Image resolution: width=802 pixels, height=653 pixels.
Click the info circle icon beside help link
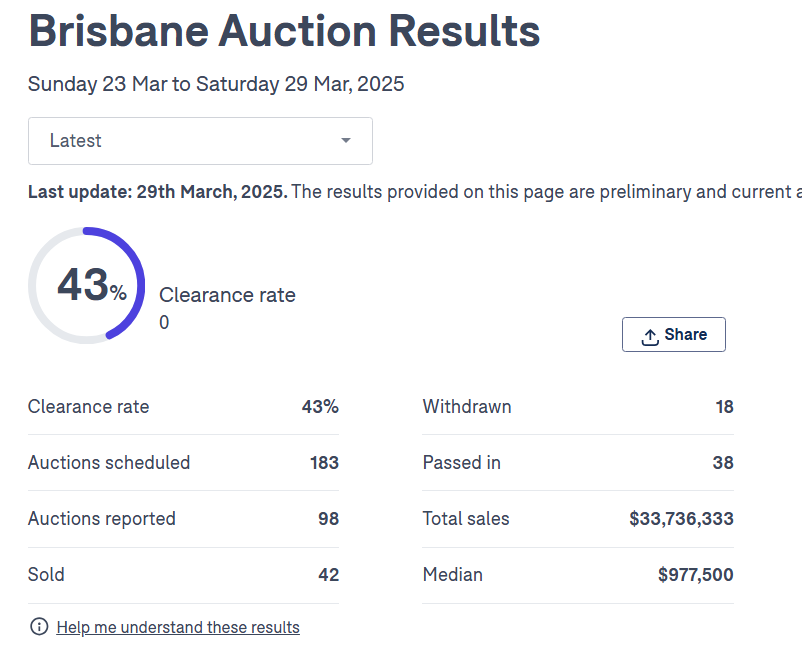[39, 627]
